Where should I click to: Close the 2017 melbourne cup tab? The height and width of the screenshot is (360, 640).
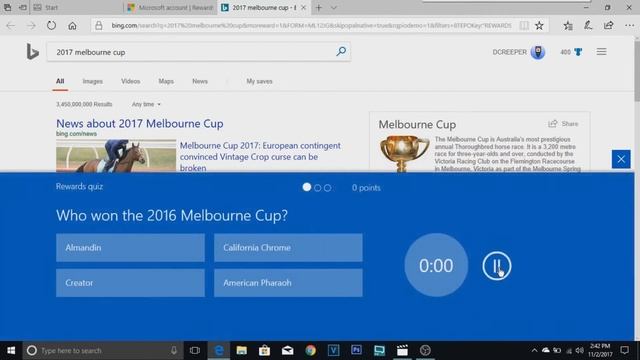click(304, 7)
